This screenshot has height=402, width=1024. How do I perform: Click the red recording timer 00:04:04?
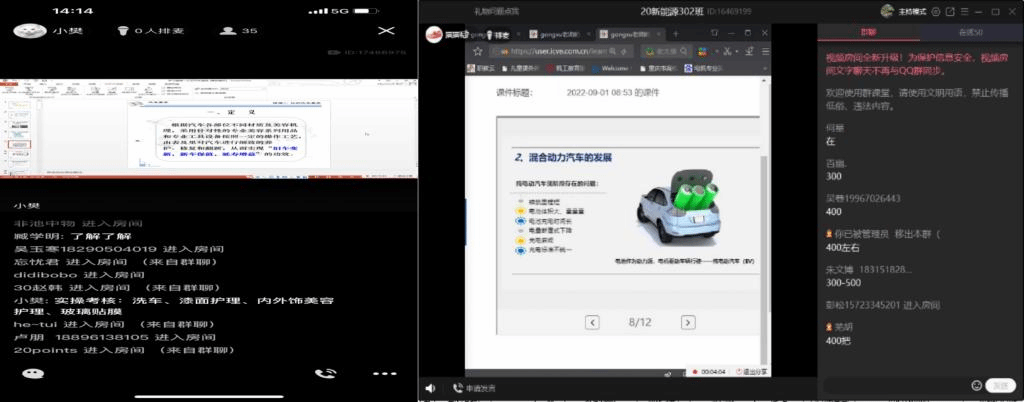pos(709,371)
